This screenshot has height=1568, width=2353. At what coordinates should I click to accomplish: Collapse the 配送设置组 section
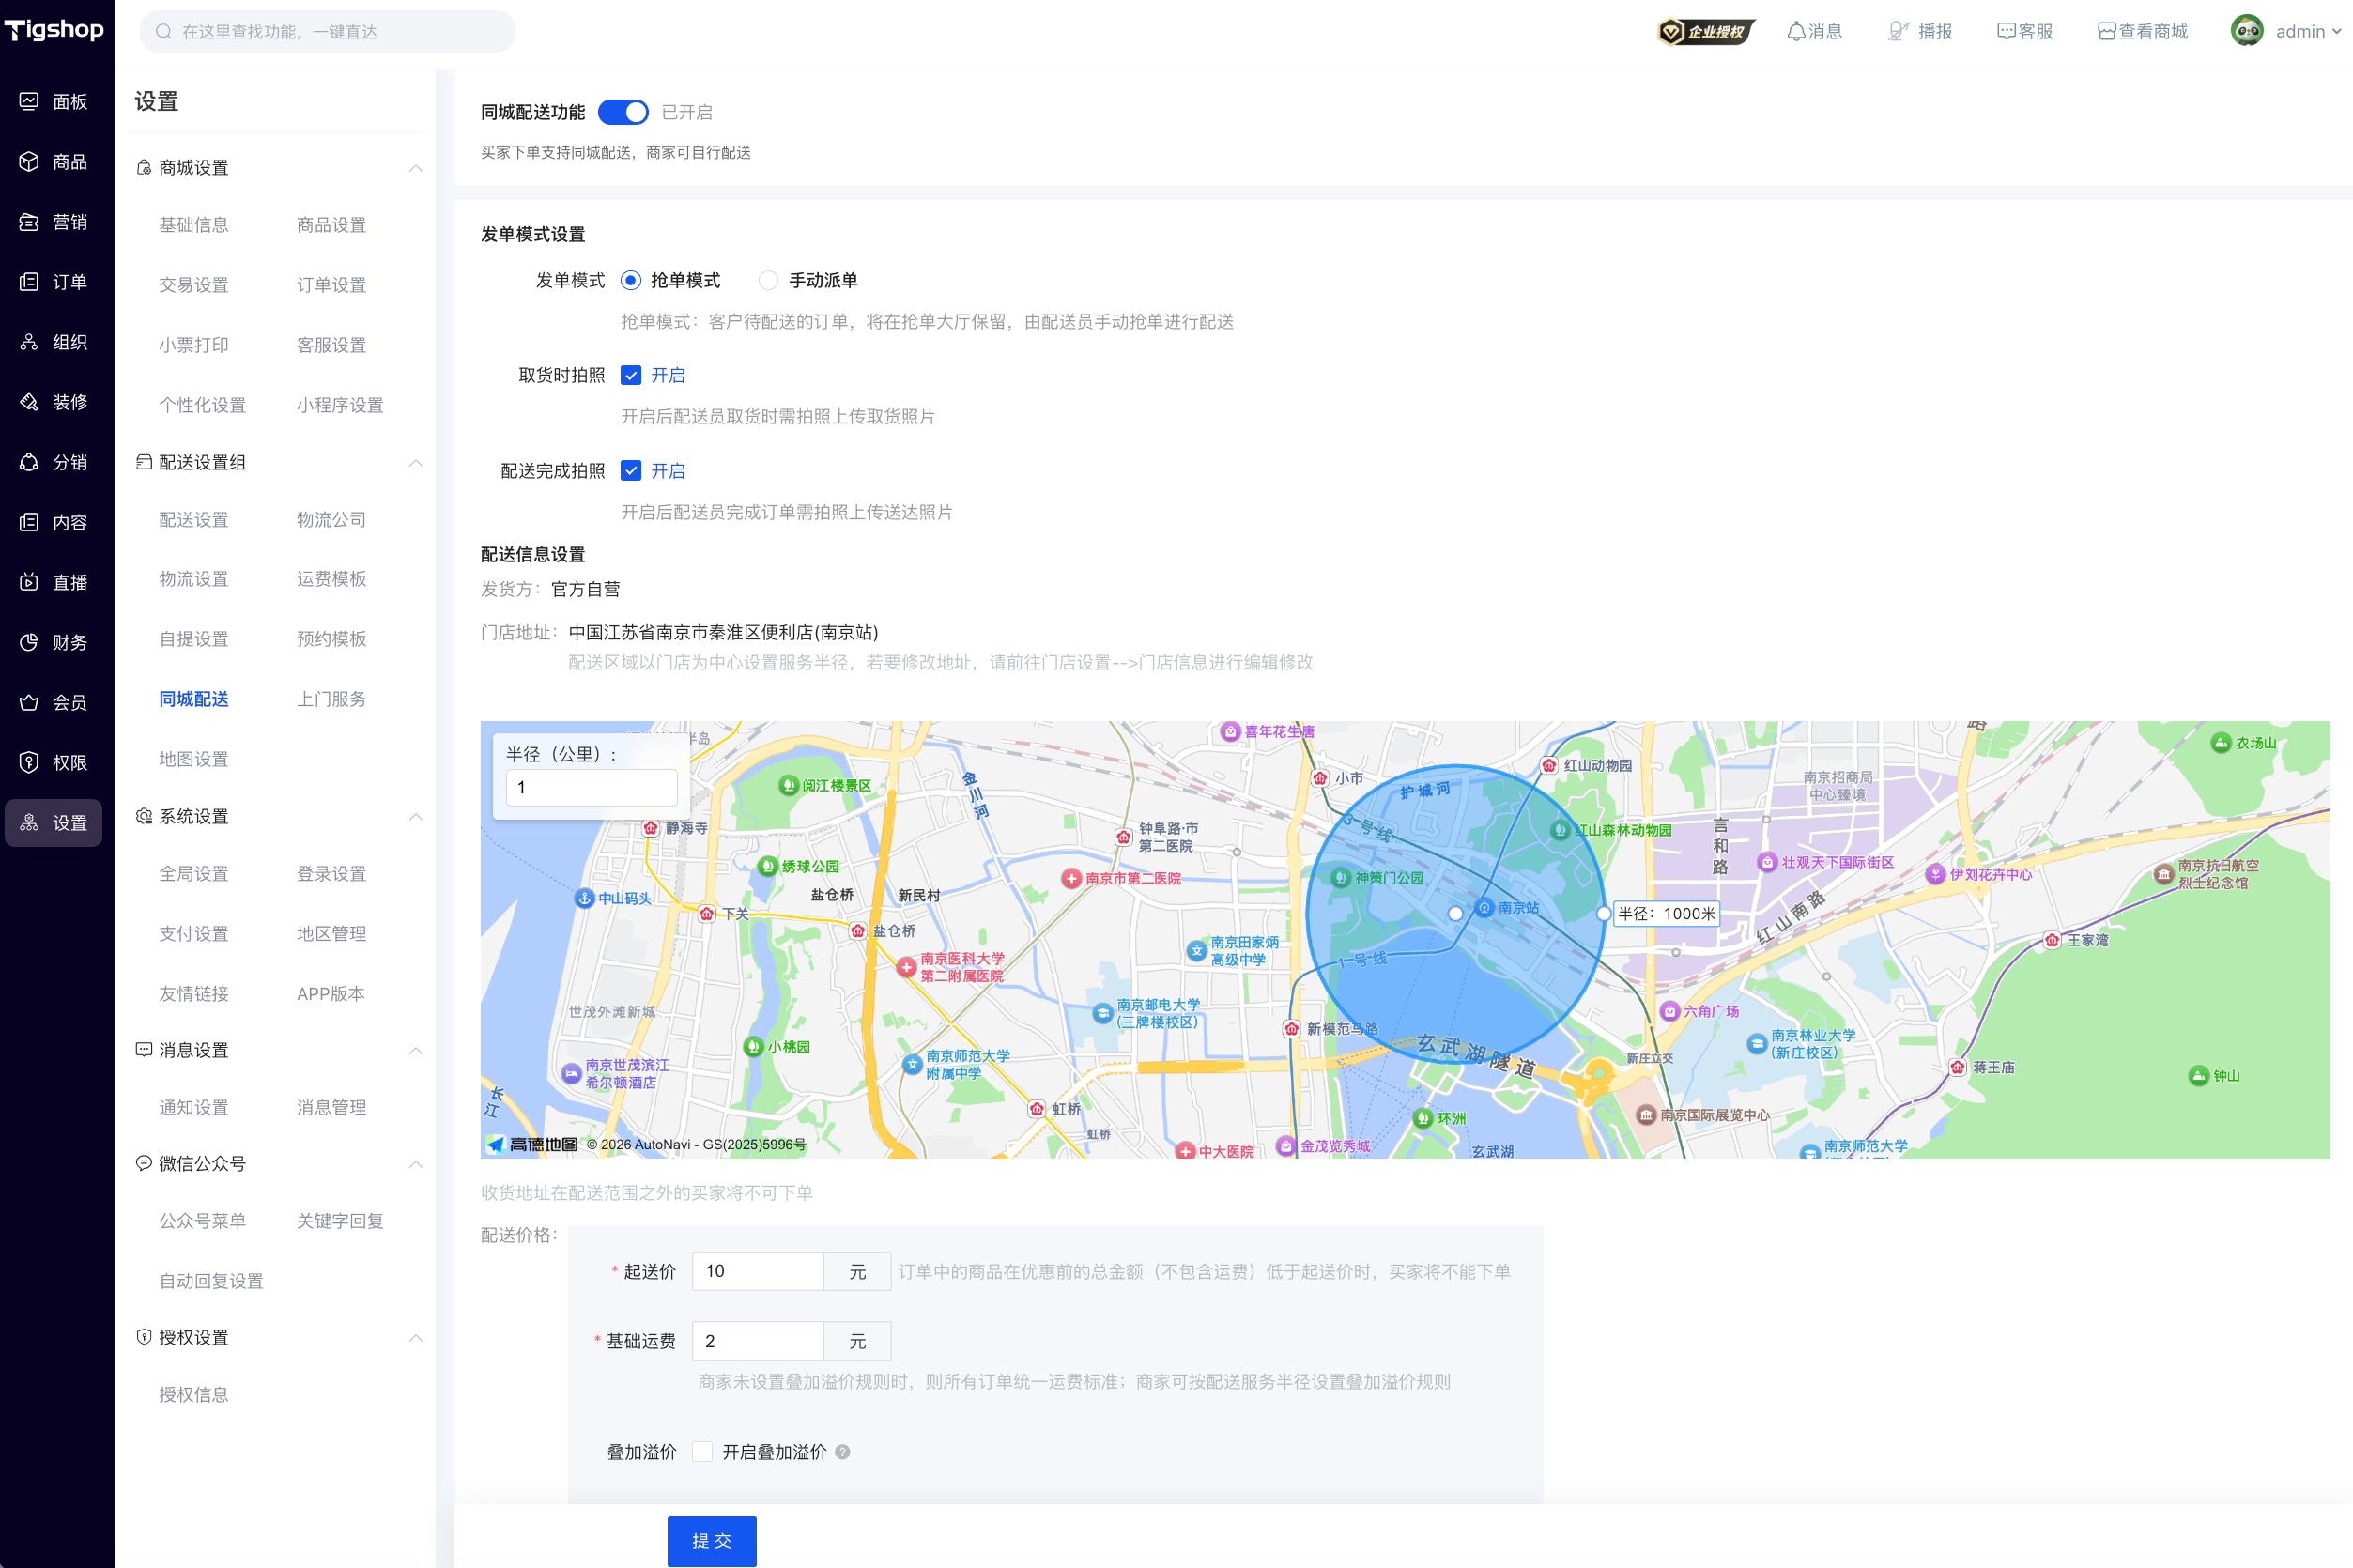pyautogui.click(x=415, y=462)
